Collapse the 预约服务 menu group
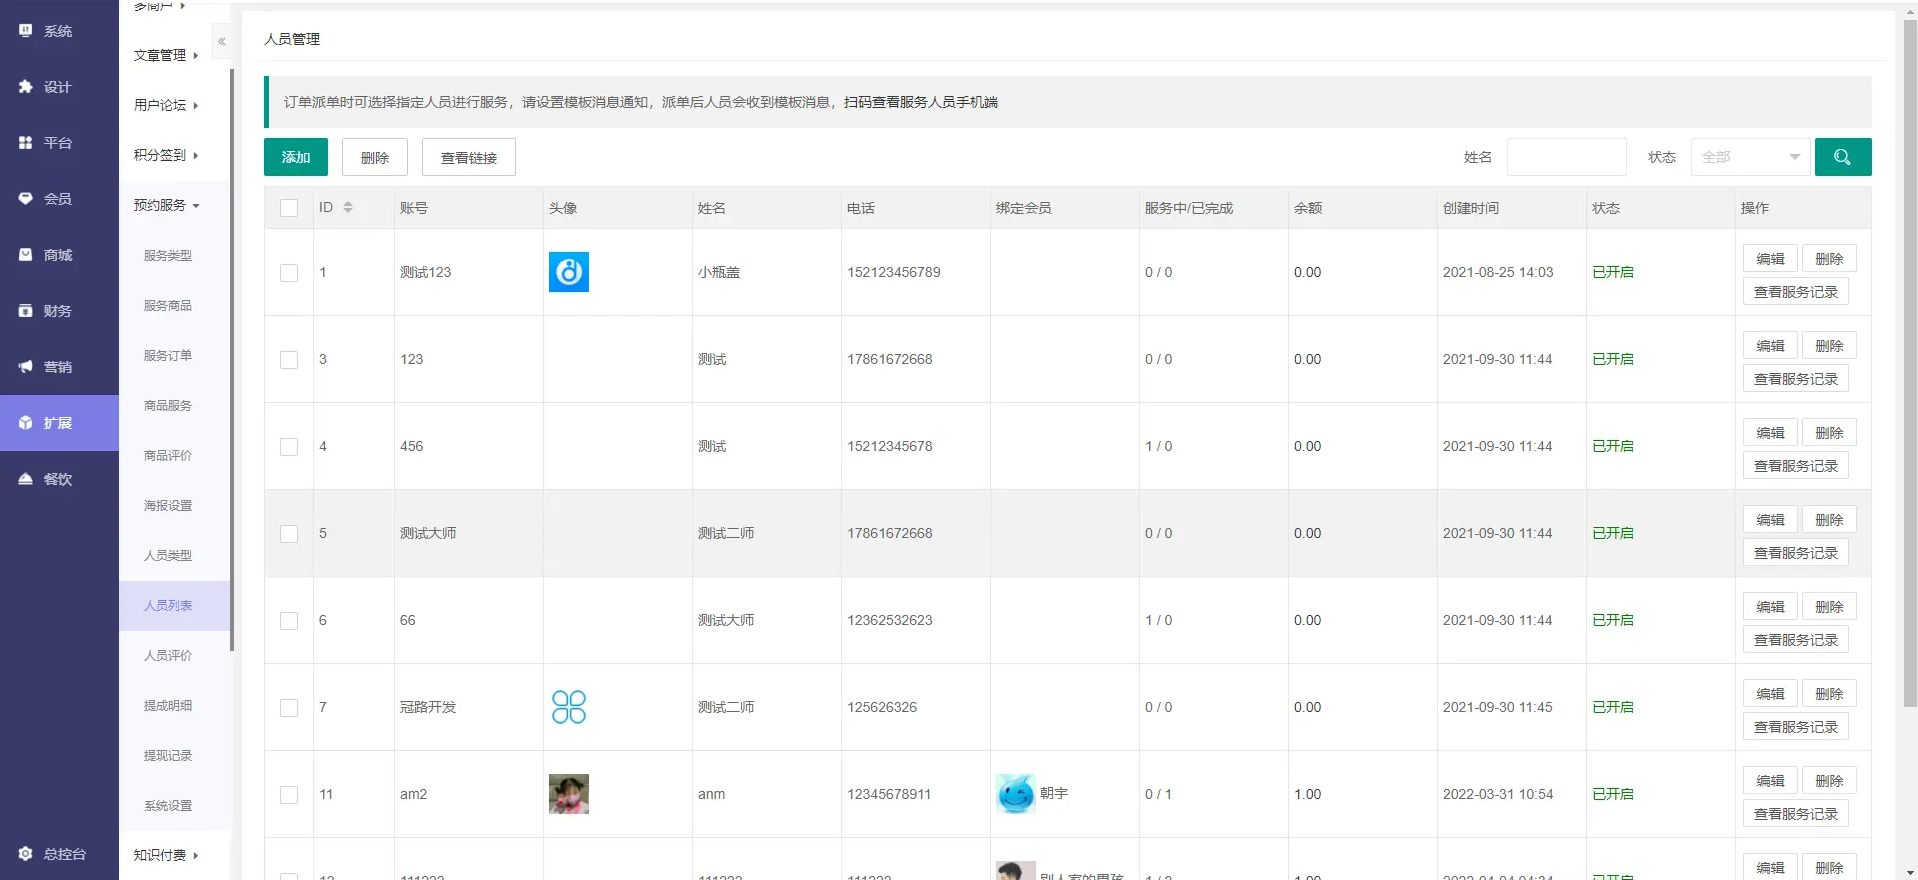Viewport: 1918px width, 880px height. pos(166,205)
